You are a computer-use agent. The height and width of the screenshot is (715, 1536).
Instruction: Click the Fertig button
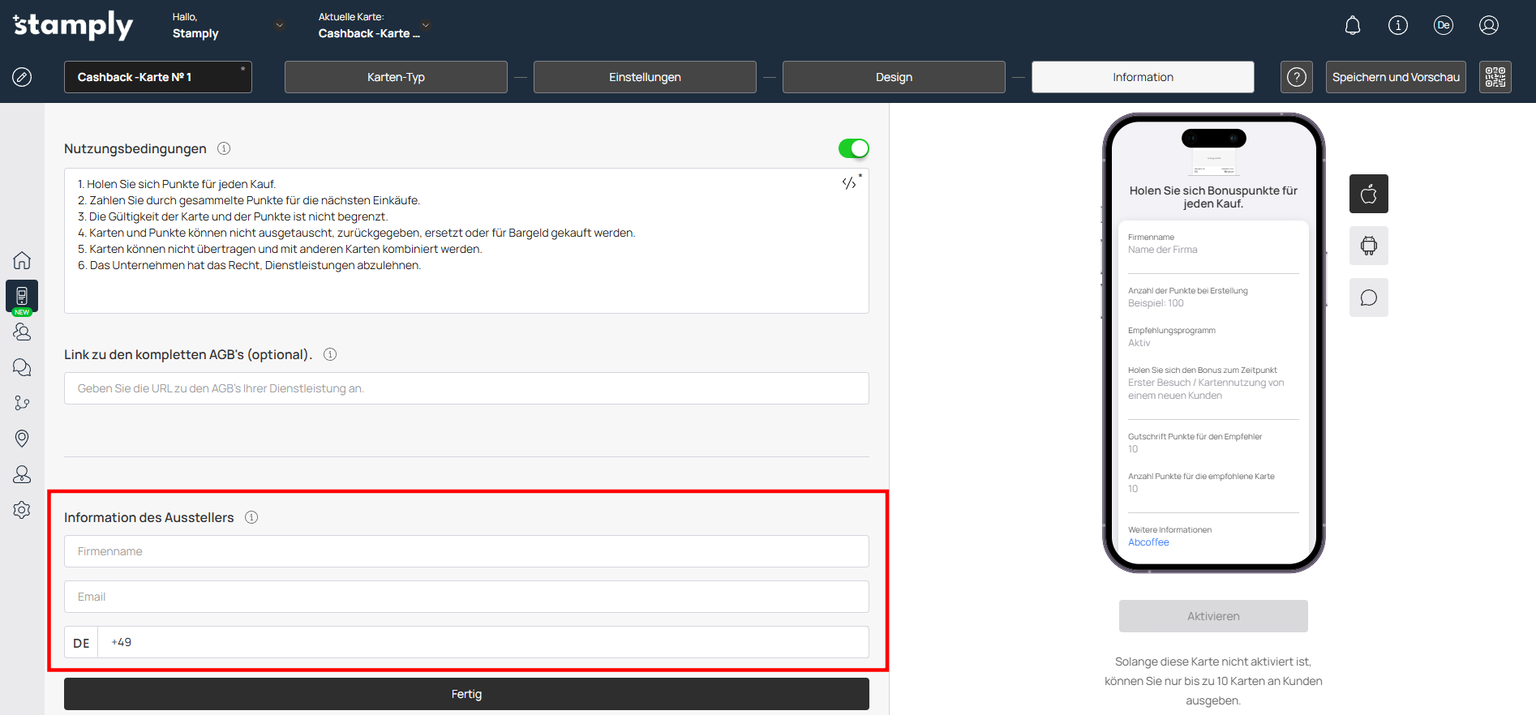[x=466, y=694]
